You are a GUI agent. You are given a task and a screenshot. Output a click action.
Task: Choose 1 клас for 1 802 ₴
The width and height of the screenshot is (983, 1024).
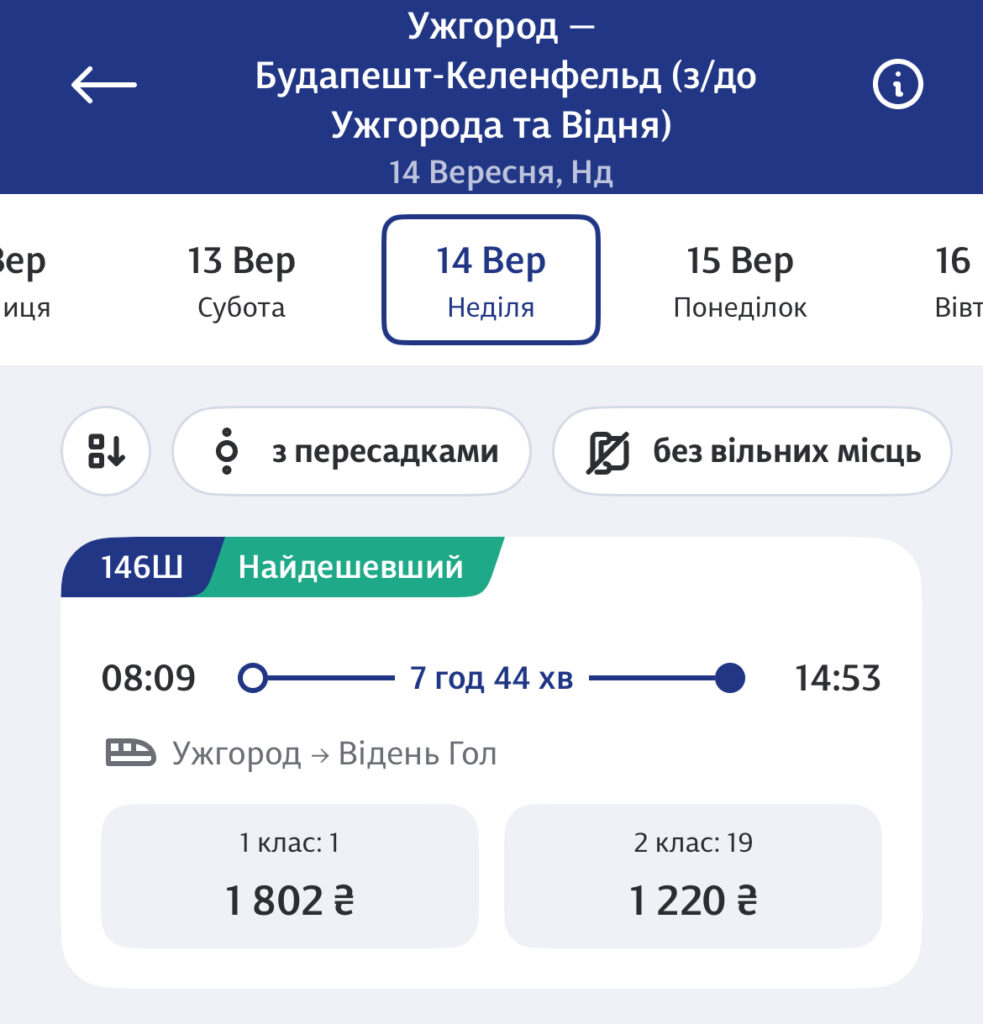[290, 876]
